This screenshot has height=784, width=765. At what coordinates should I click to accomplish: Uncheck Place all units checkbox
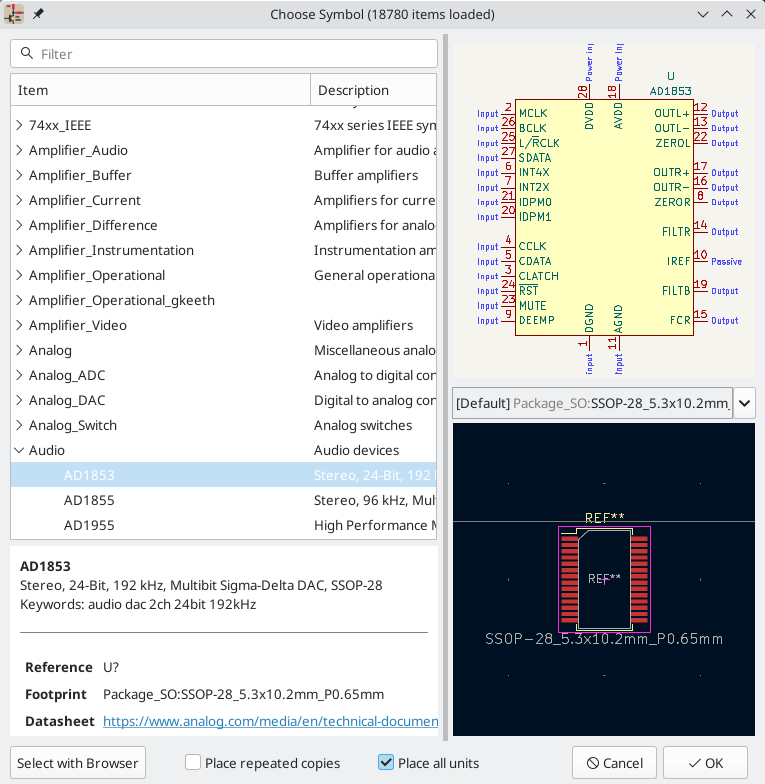[386, 762]
